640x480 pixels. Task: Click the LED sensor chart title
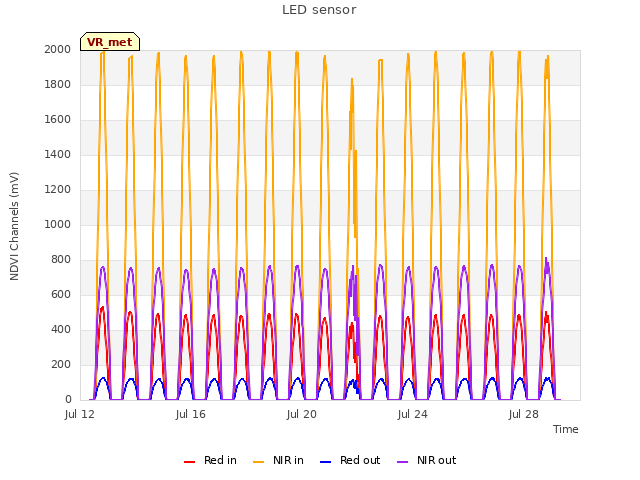click(x=319, y=10)
